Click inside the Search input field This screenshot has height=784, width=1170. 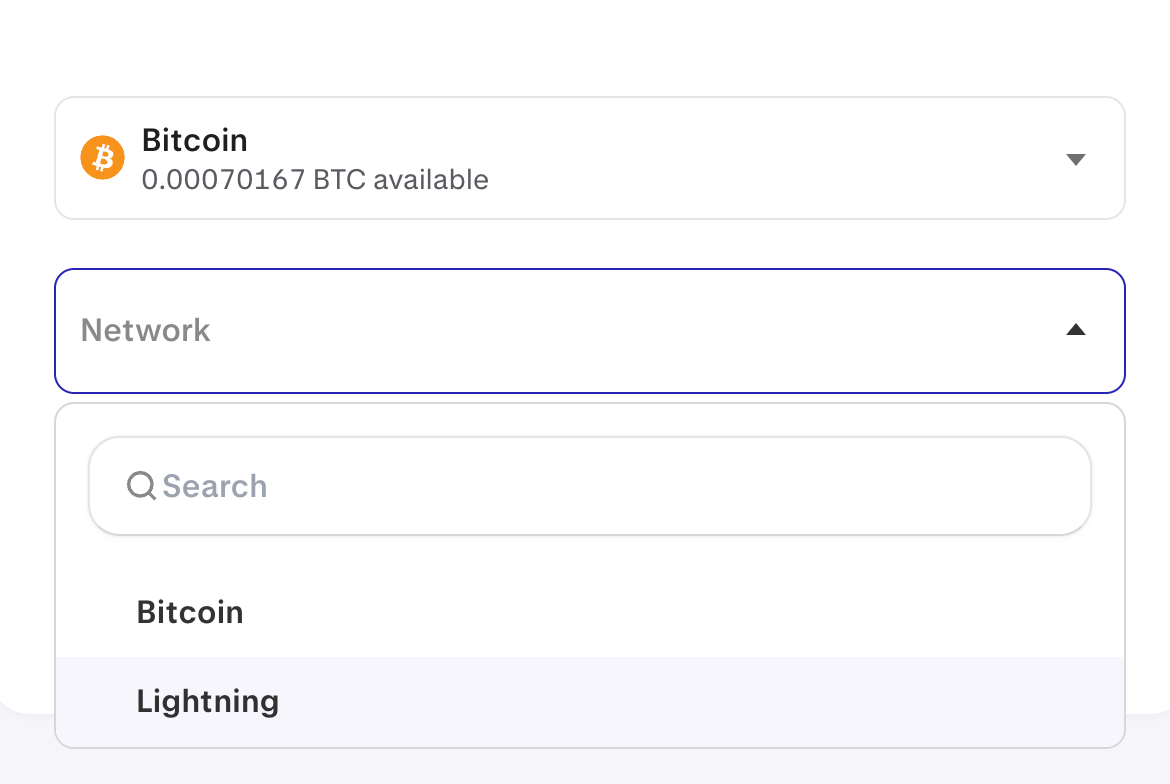590,485
